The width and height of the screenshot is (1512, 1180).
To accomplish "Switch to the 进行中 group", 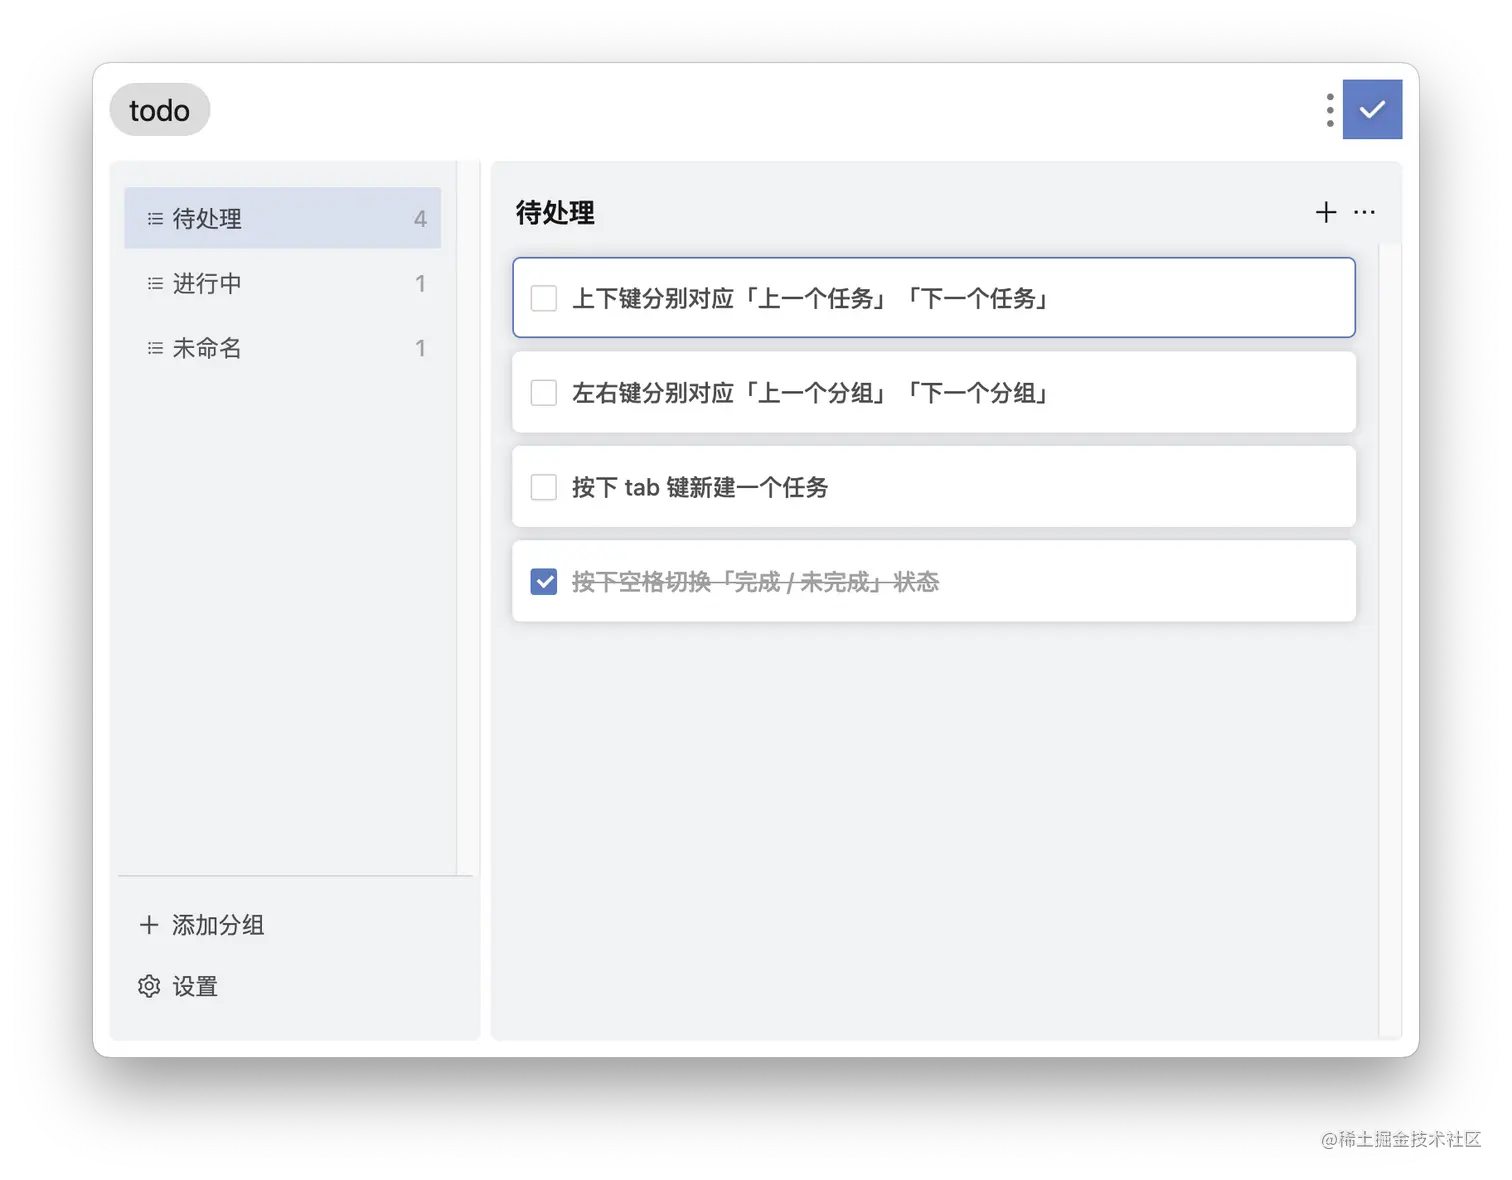I will point(283,283).
